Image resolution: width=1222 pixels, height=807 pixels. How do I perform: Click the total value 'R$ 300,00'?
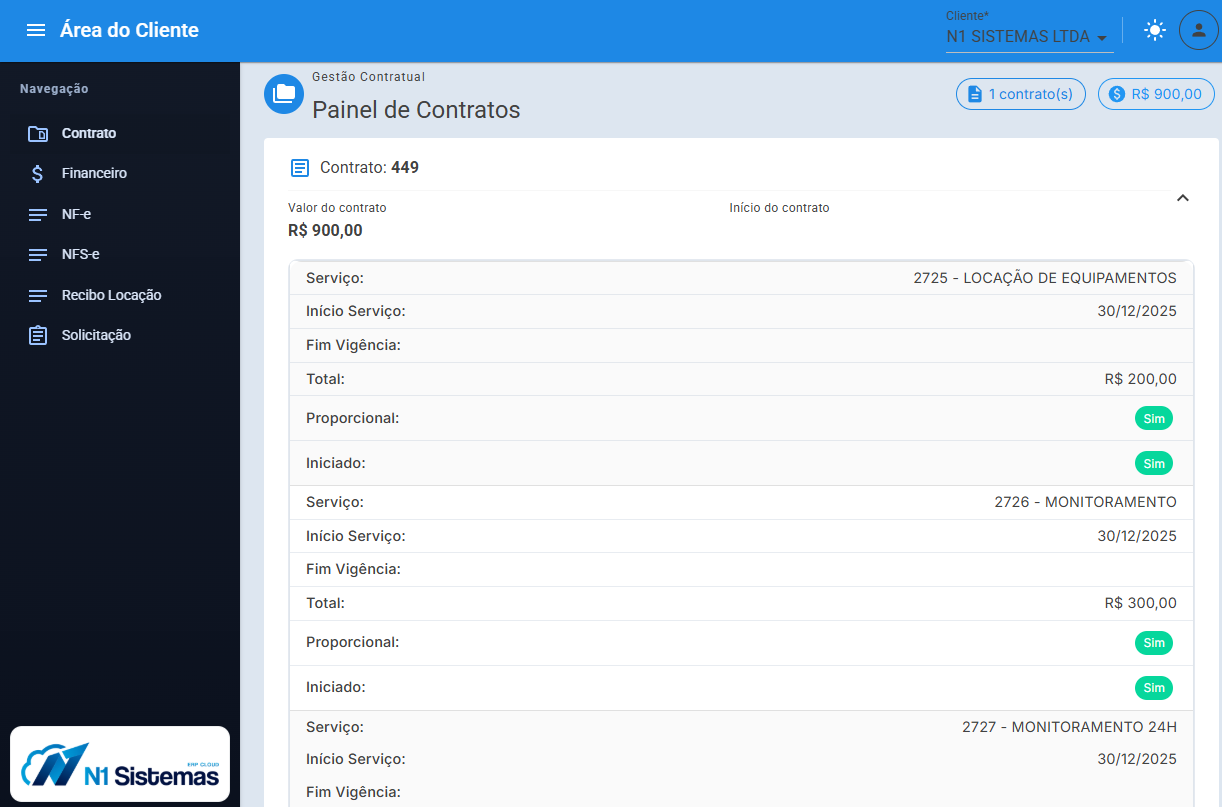tap(1141, 603)
